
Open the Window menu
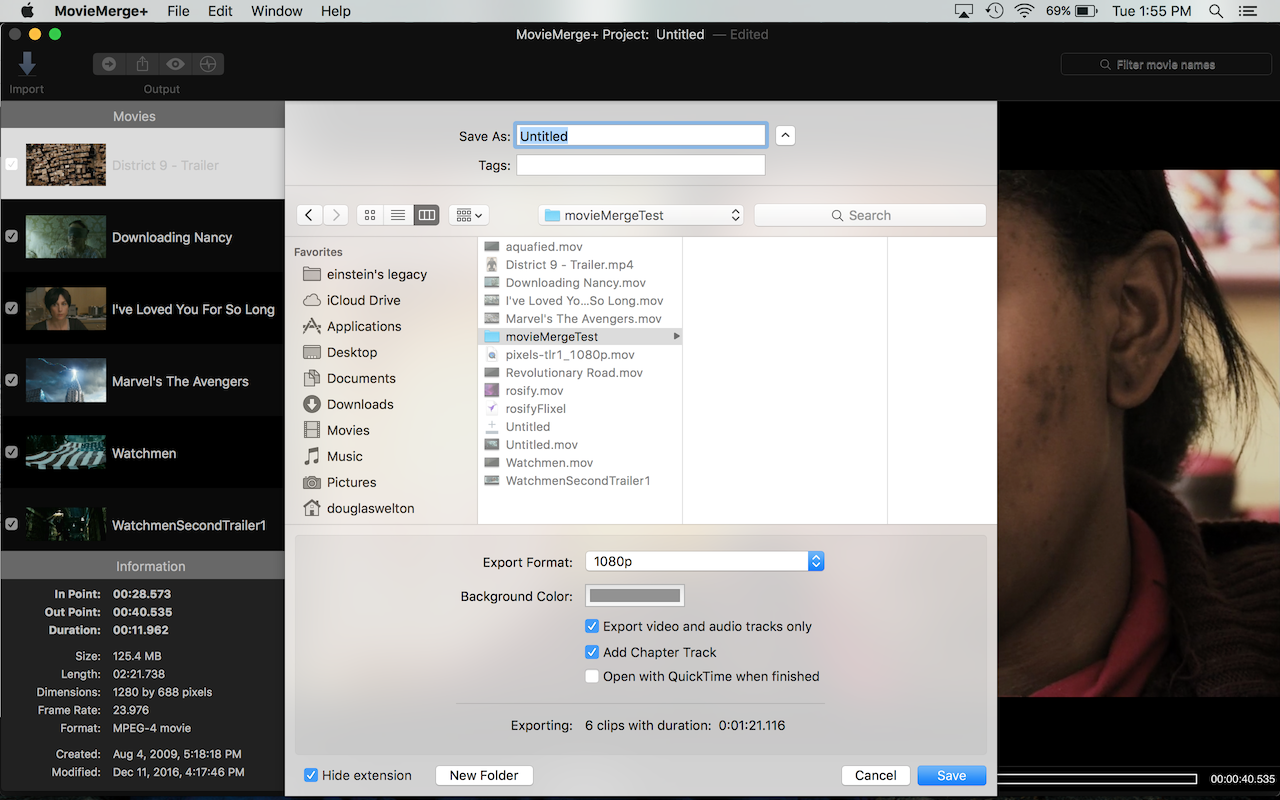[277, 11]
